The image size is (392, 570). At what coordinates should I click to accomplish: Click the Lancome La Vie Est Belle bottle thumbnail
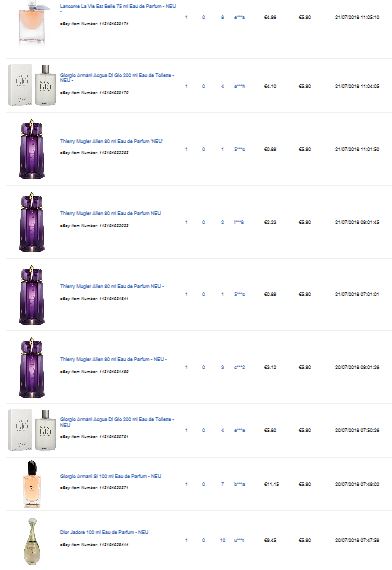(33, 23)
